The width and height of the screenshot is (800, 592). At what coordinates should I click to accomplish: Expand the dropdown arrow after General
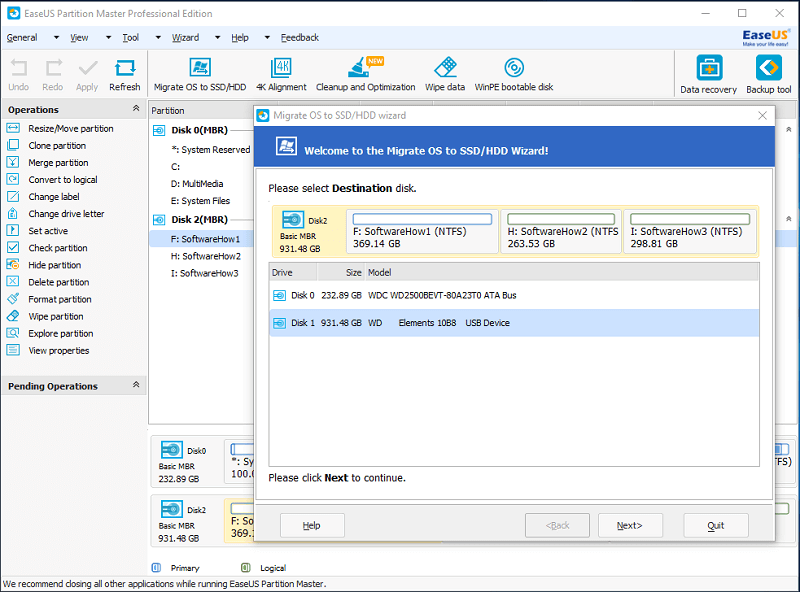tap(57, 38)
